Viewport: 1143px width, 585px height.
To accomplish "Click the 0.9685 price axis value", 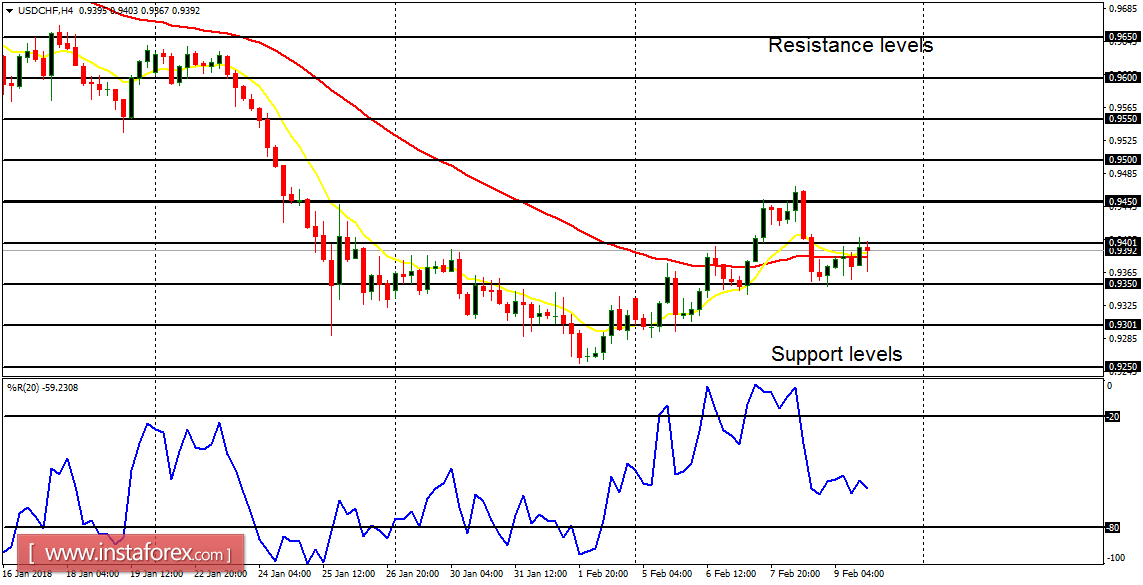I will 1122,9.
